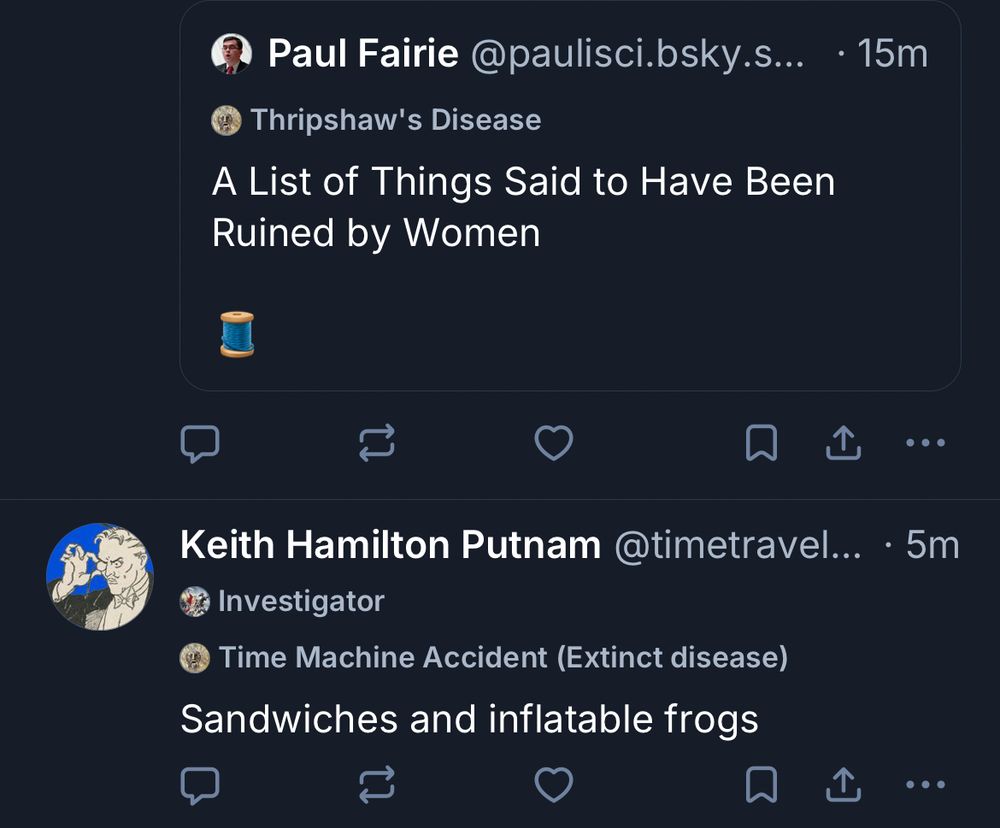Share Paul Fairie's post

843,442
